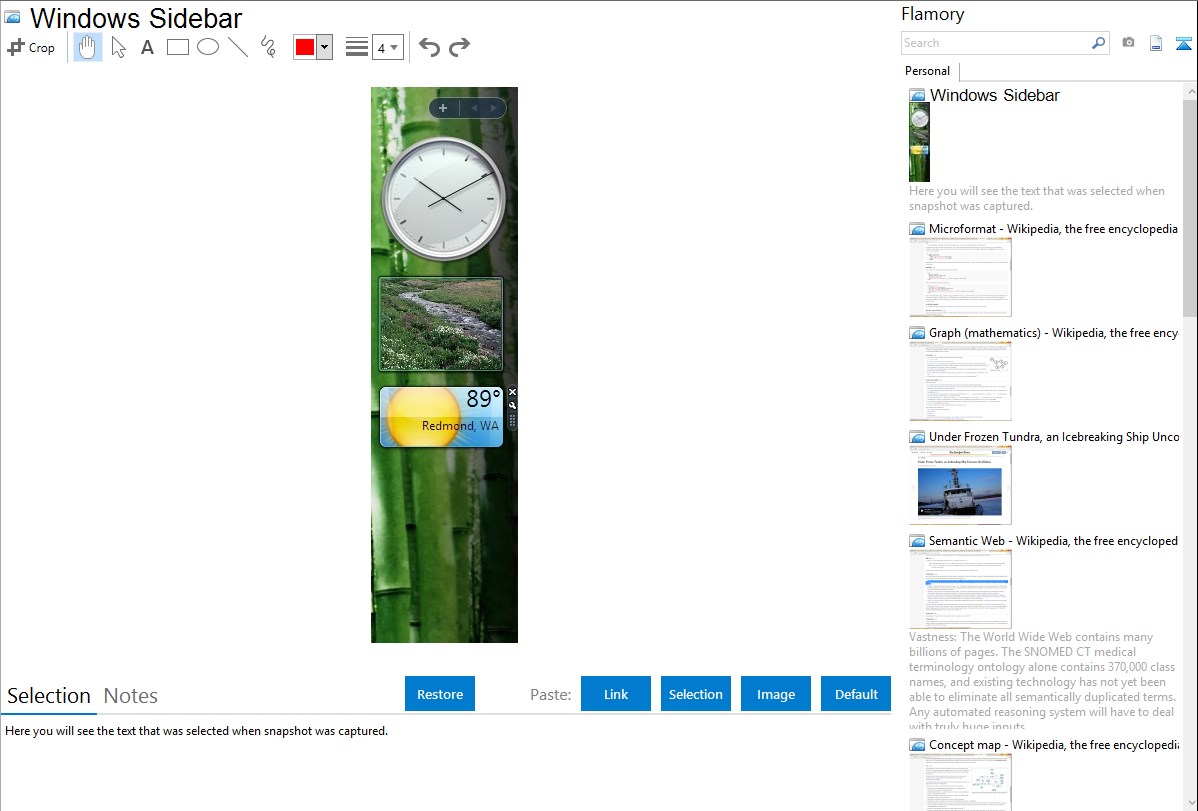The height and width of the screenshot is (811, 1198).
Task: Click the Under Frozen Tundra title
Action: coord(1054,436)
